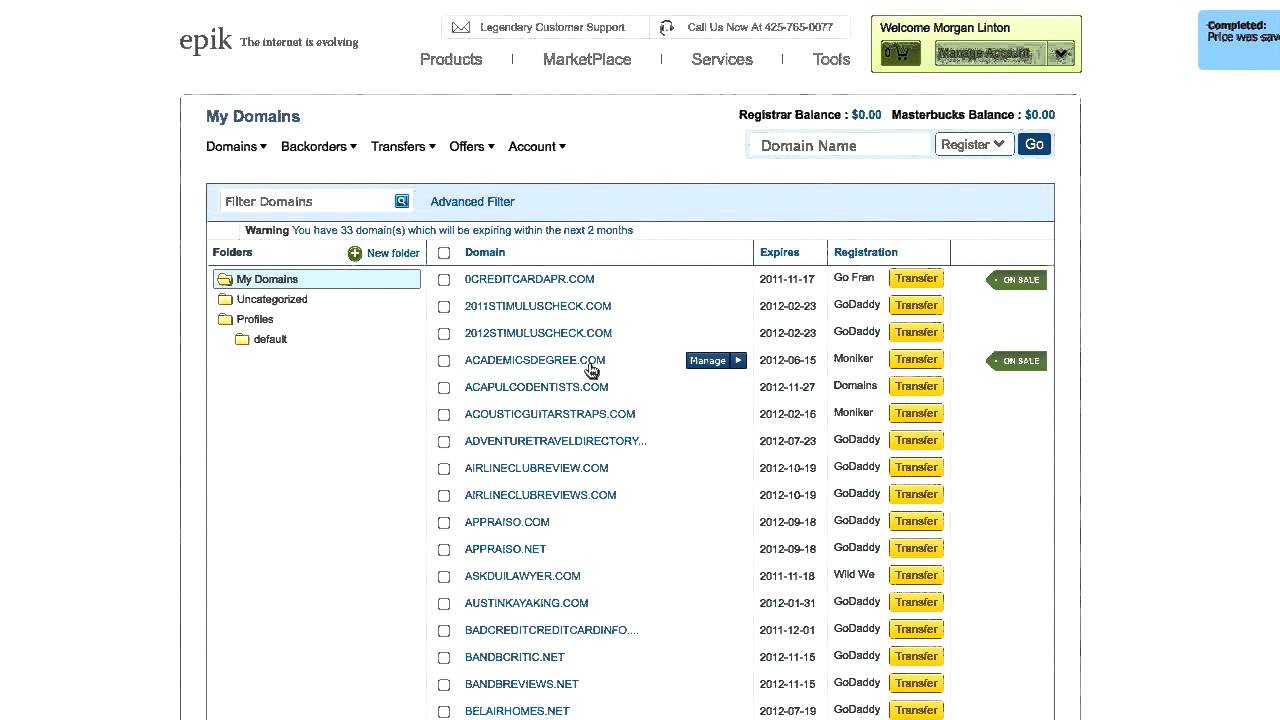Viewport: 1280px width, 720px height.
Task: Click the On Sale tag for ACADEMICSDEGREE.COM
Action: pyautogui.click(x=1016, y=361)
